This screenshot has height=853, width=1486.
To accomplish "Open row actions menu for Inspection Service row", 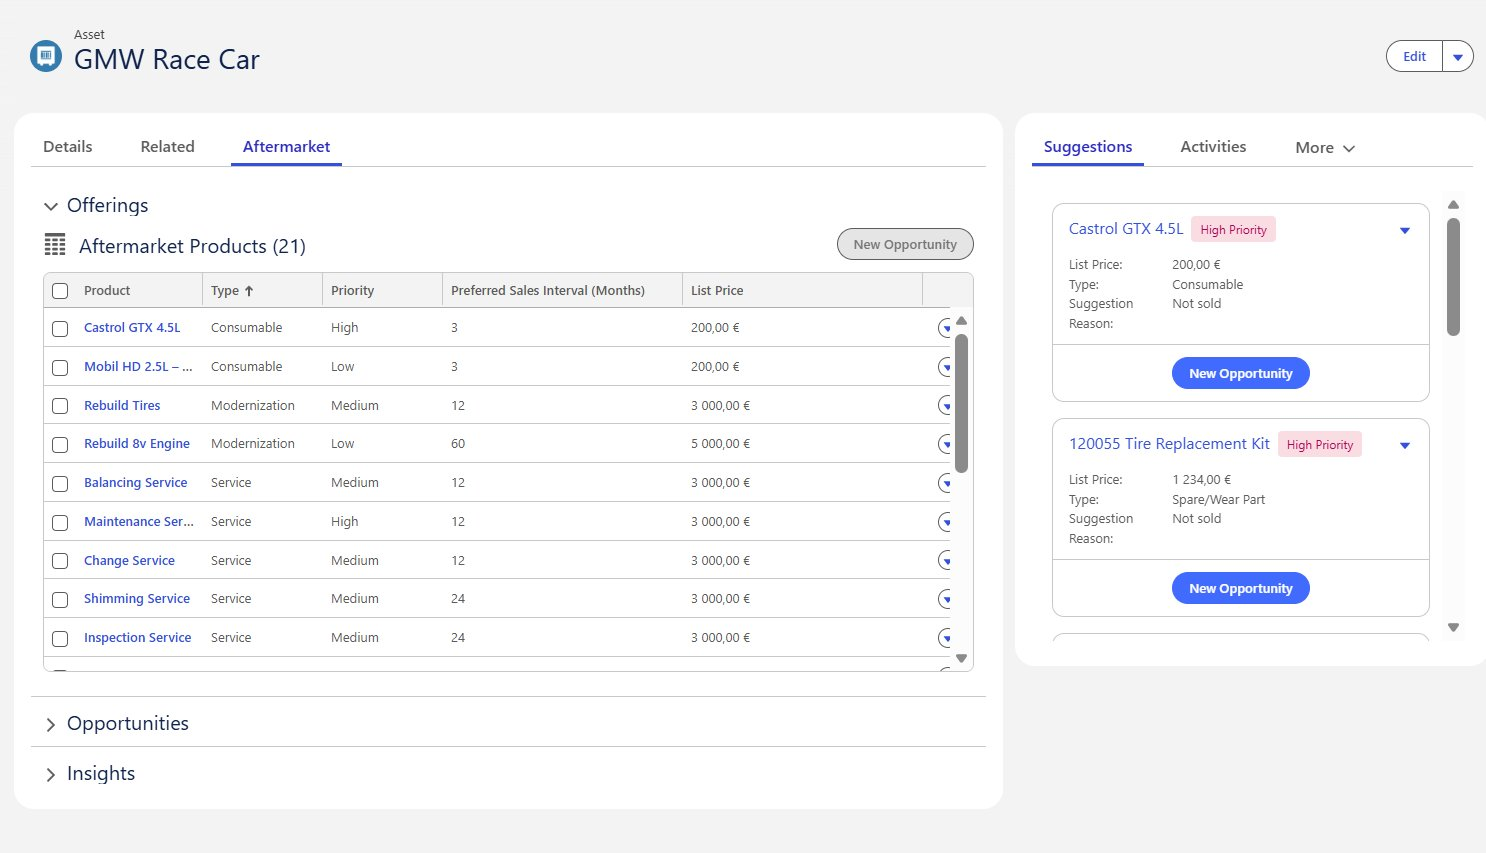I will (945, 638).
